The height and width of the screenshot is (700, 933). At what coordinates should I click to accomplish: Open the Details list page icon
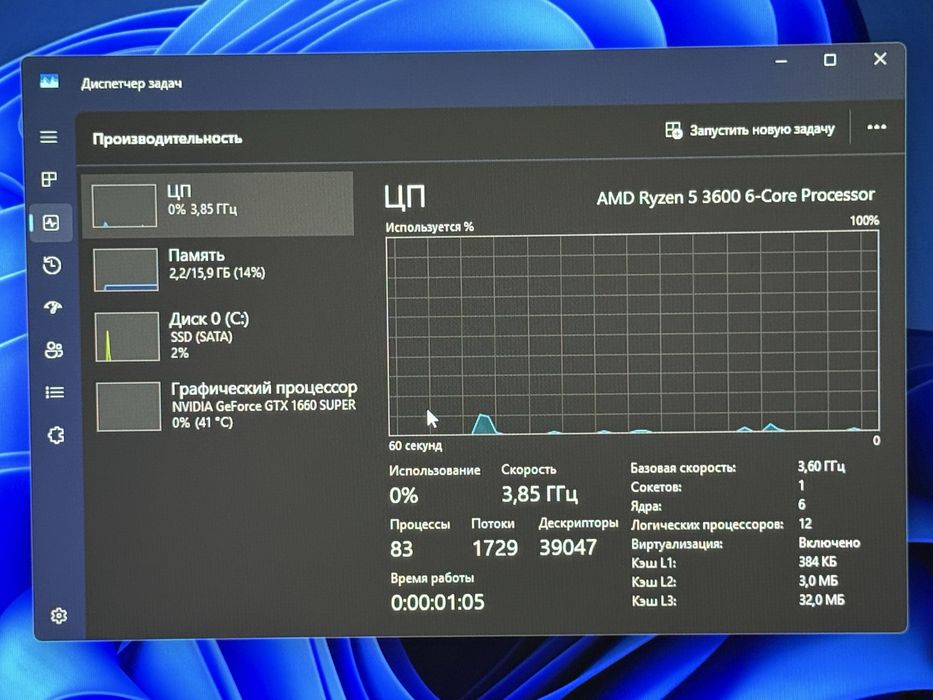click(55, 392)
